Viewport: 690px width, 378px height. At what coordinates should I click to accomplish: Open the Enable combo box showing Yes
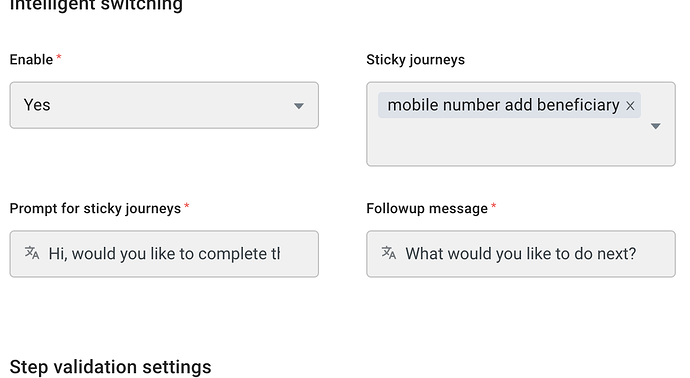pyautogui.click(x=164, y=105)
